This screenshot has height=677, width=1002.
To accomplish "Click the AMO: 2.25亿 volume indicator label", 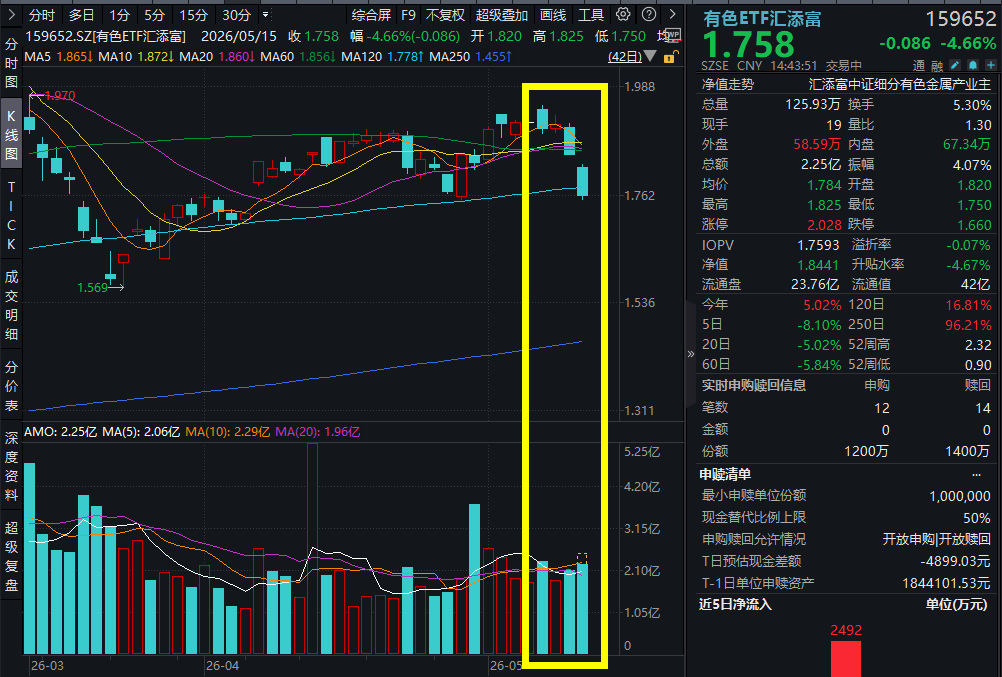I will tap(60, 432).
